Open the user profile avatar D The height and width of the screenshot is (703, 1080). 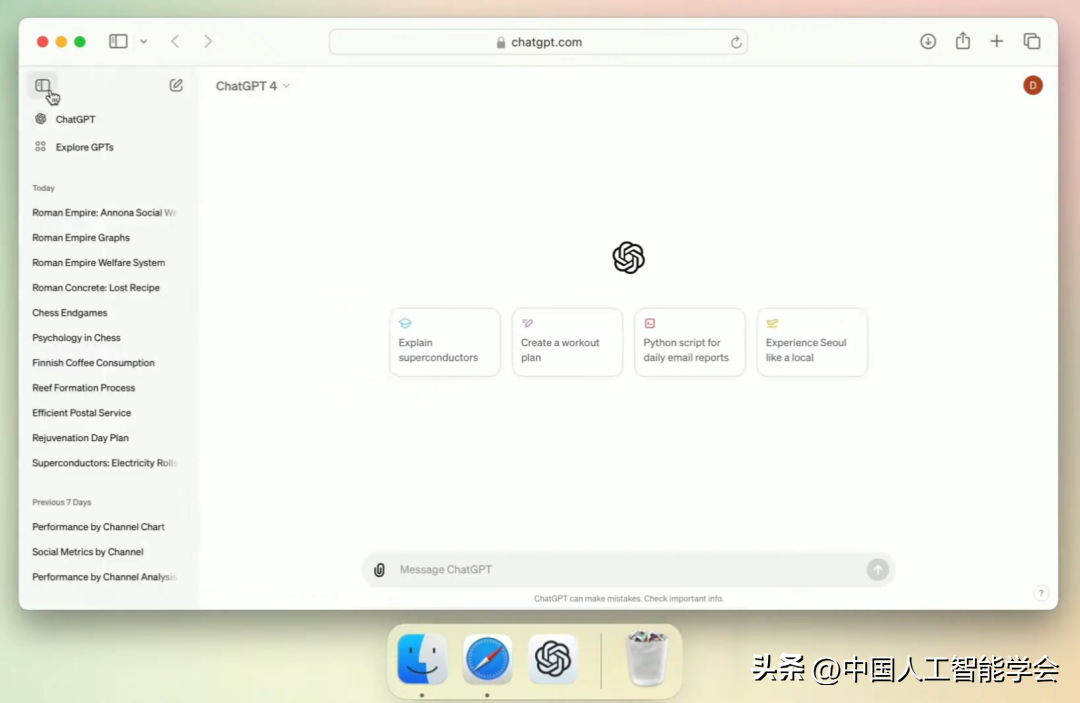tap(1032, 86)
